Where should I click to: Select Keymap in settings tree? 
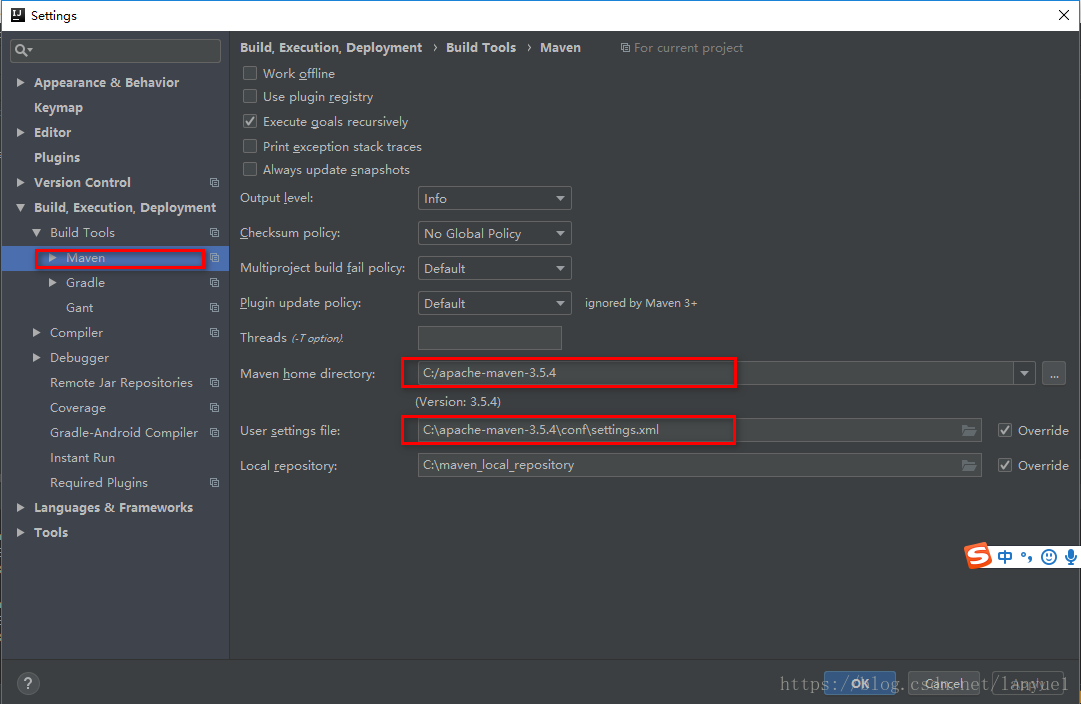coord(59,108)
